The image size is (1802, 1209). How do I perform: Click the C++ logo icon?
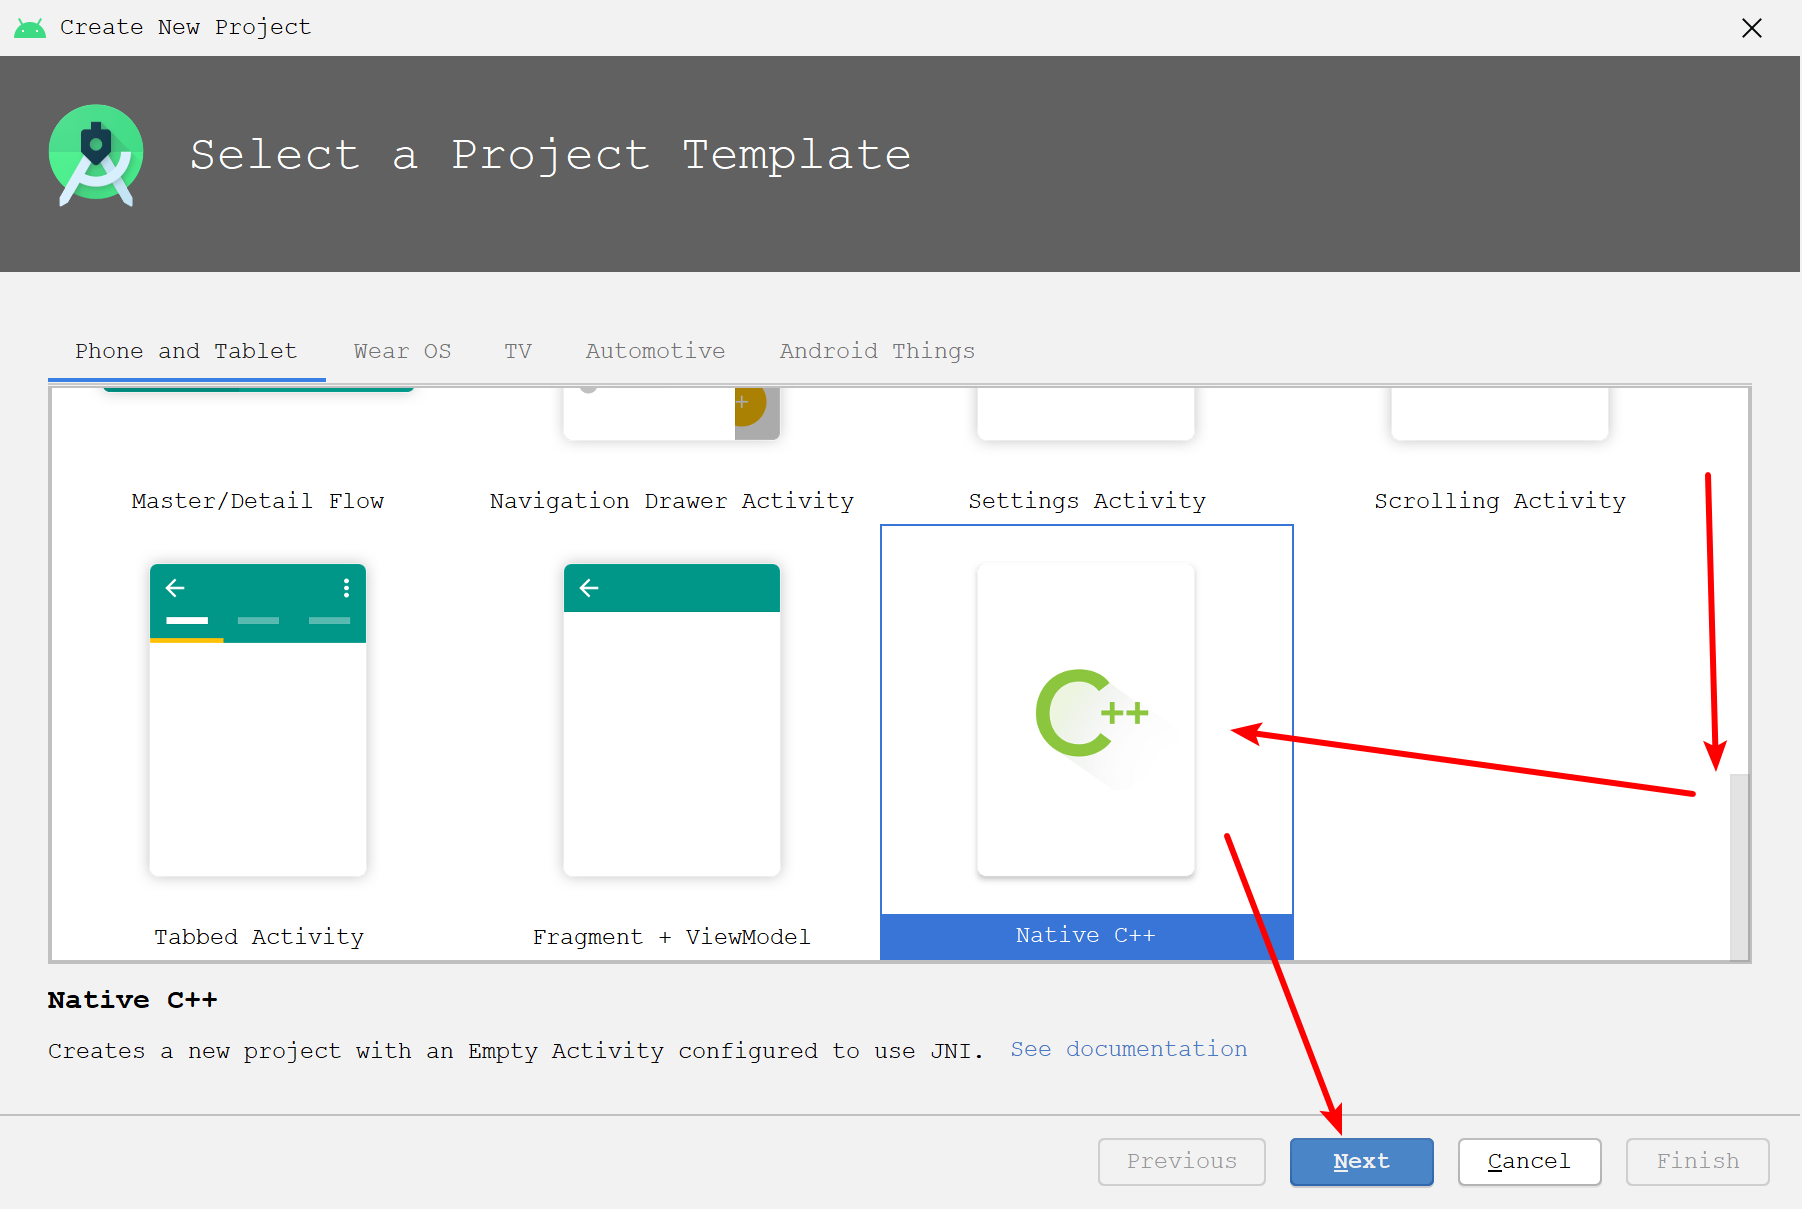click(1092, 713)
